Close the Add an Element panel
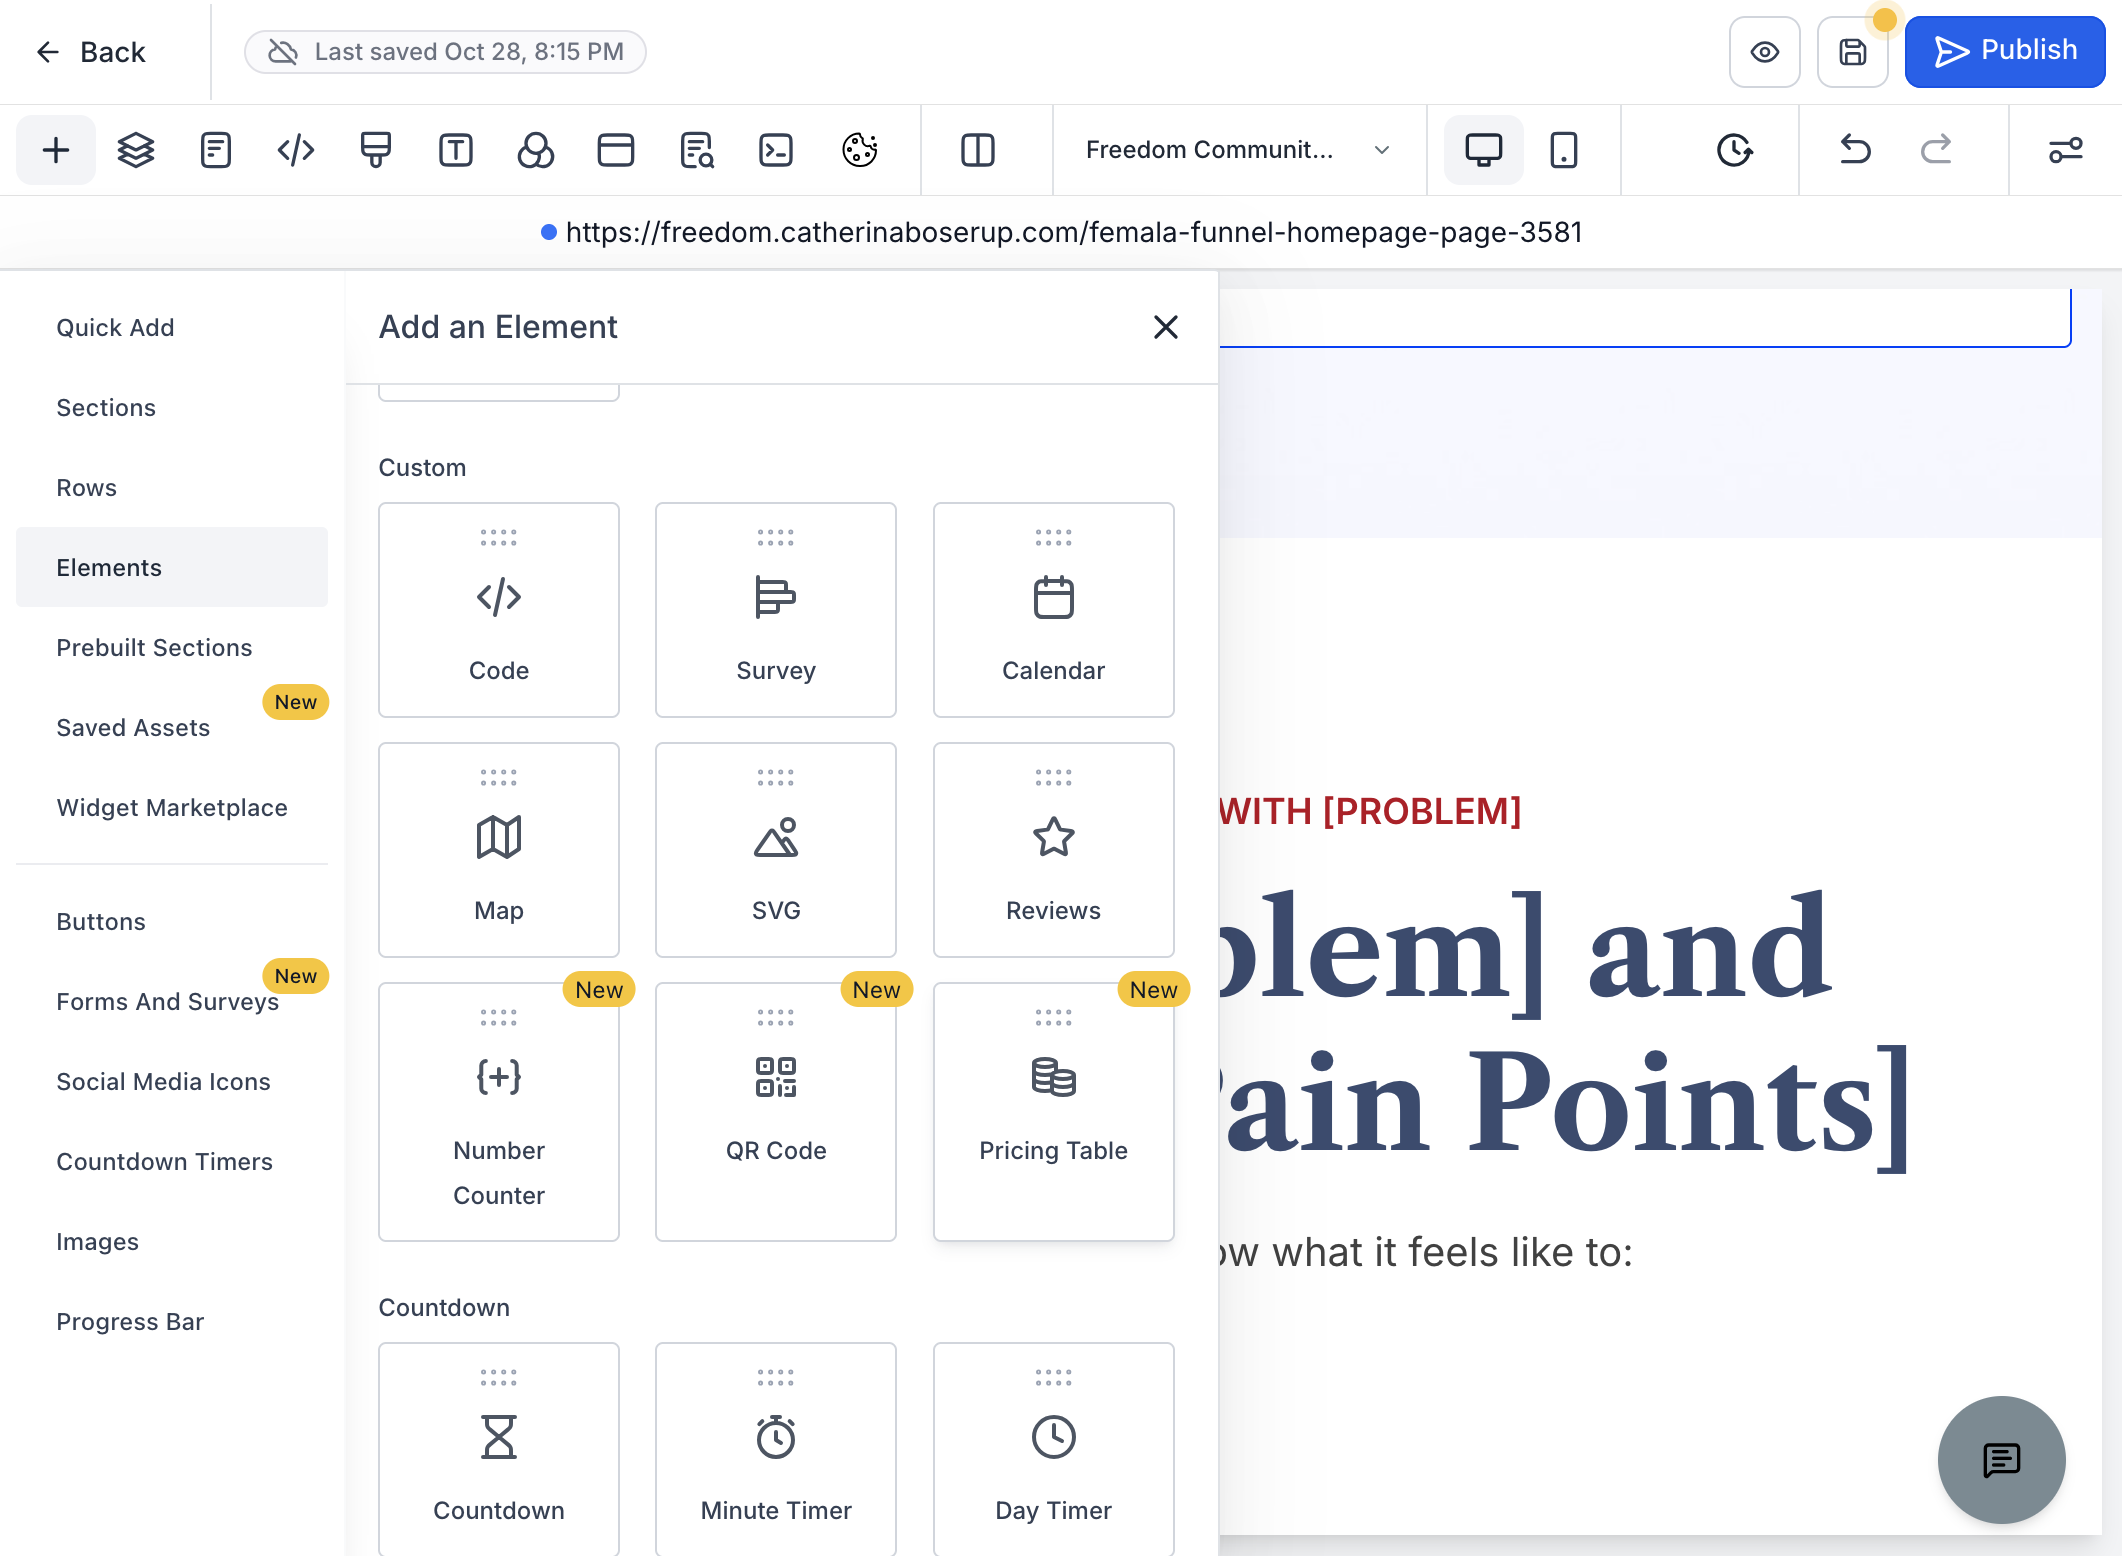 (1166, 327)
